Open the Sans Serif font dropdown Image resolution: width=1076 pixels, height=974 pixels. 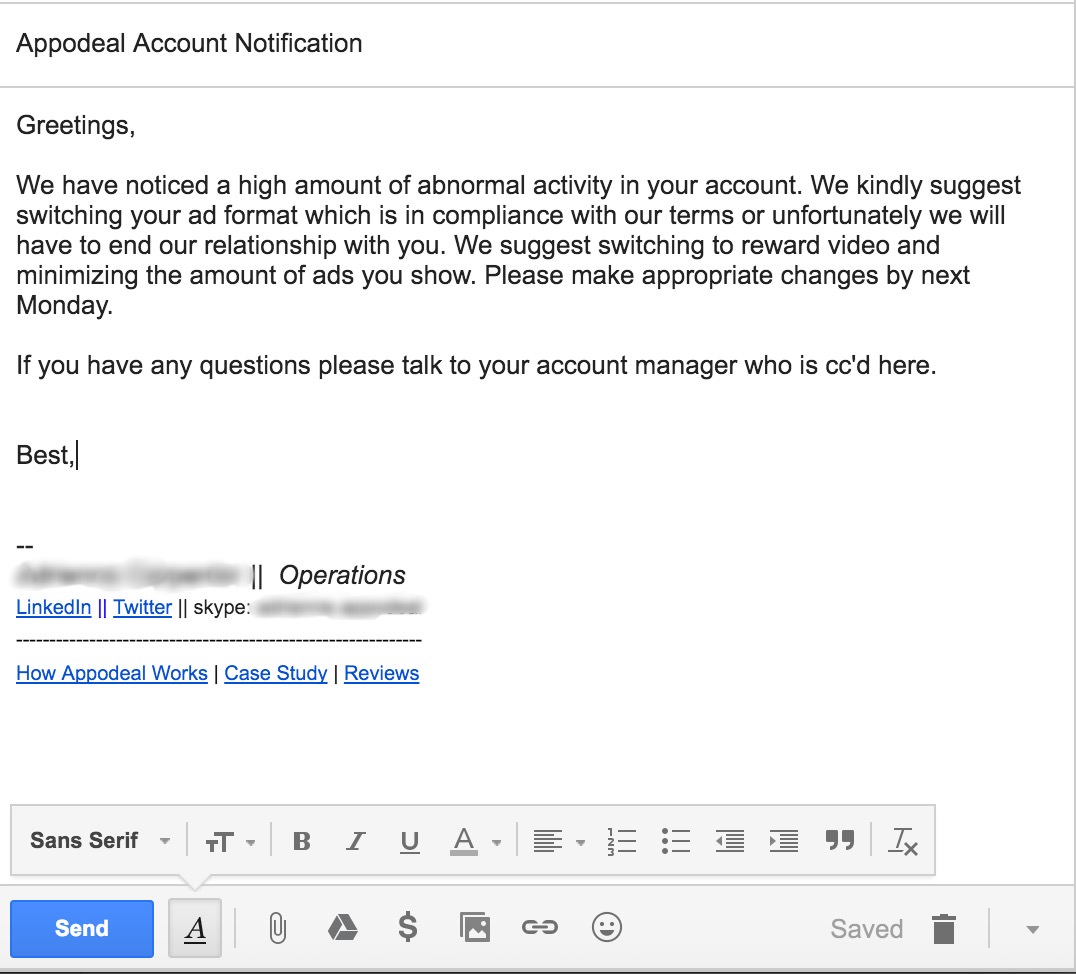[x=100, y=840]
